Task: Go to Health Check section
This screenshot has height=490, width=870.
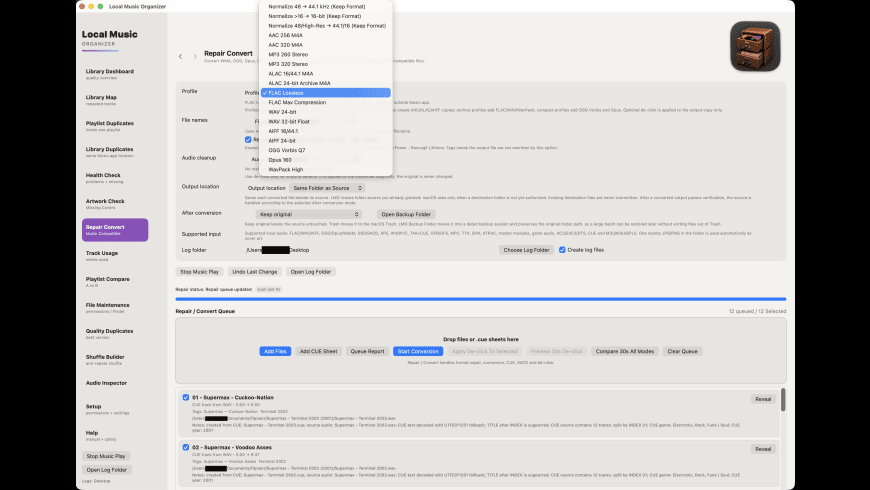Action: point(115,178)
